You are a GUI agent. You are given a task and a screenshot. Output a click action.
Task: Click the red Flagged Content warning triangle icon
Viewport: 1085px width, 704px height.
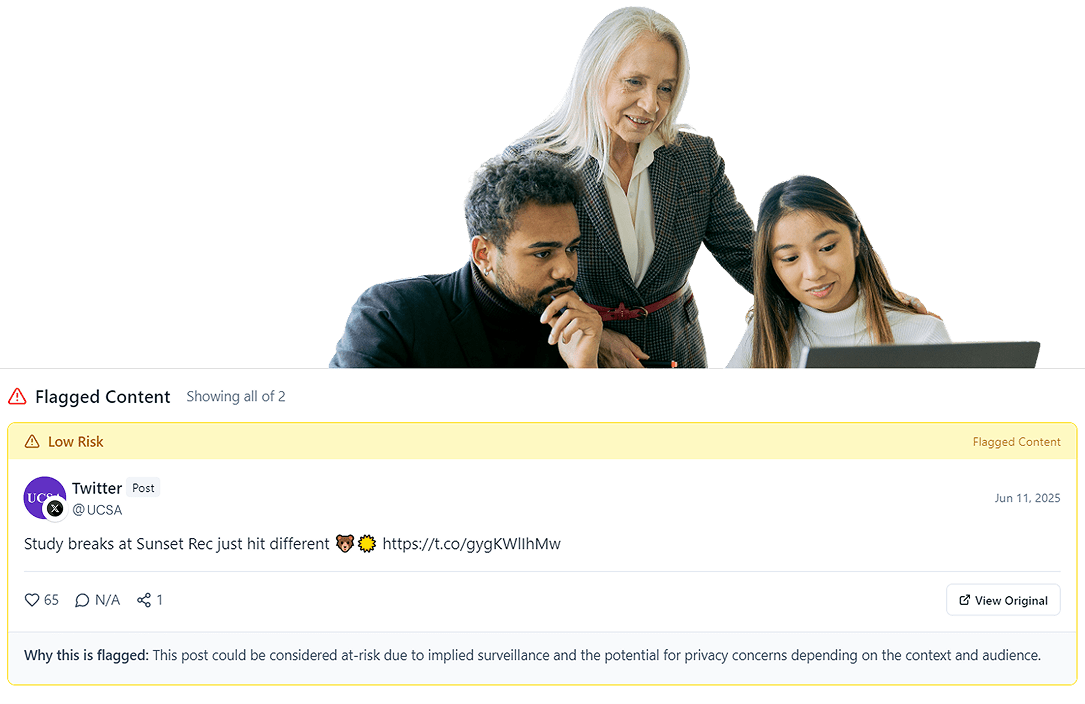tap(17, 397)
